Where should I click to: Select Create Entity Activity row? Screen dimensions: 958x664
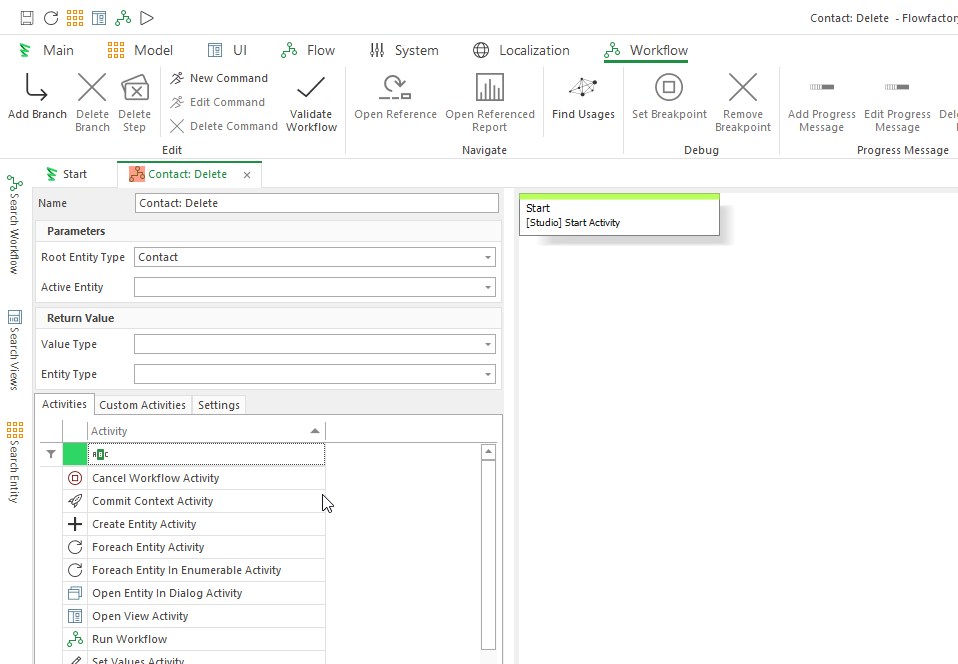(194, 524)
